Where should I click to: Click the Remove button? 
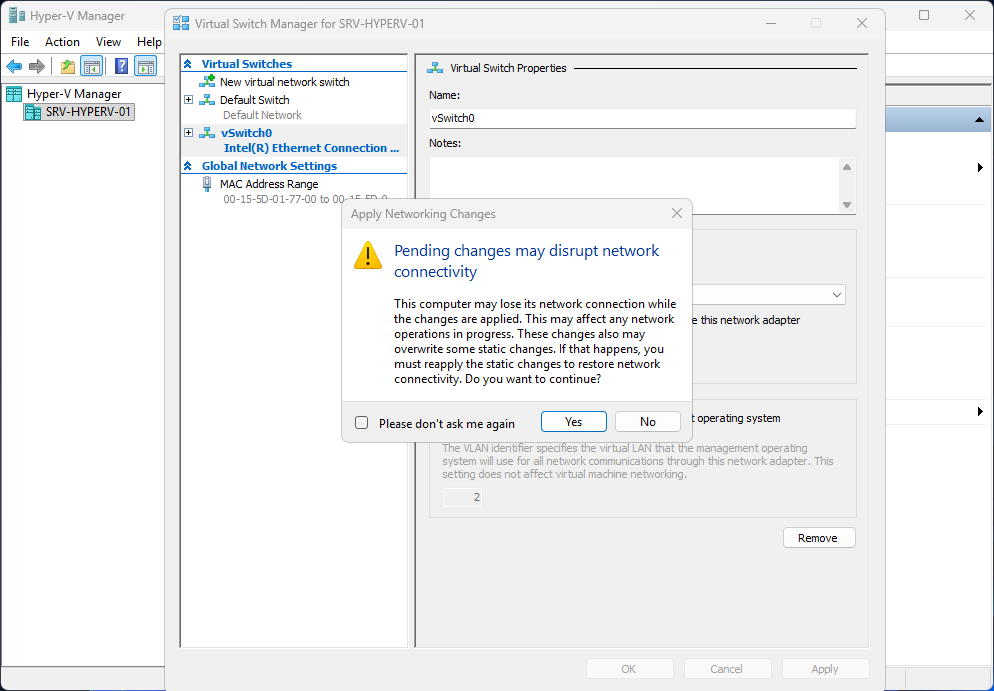tap(818, 537)
